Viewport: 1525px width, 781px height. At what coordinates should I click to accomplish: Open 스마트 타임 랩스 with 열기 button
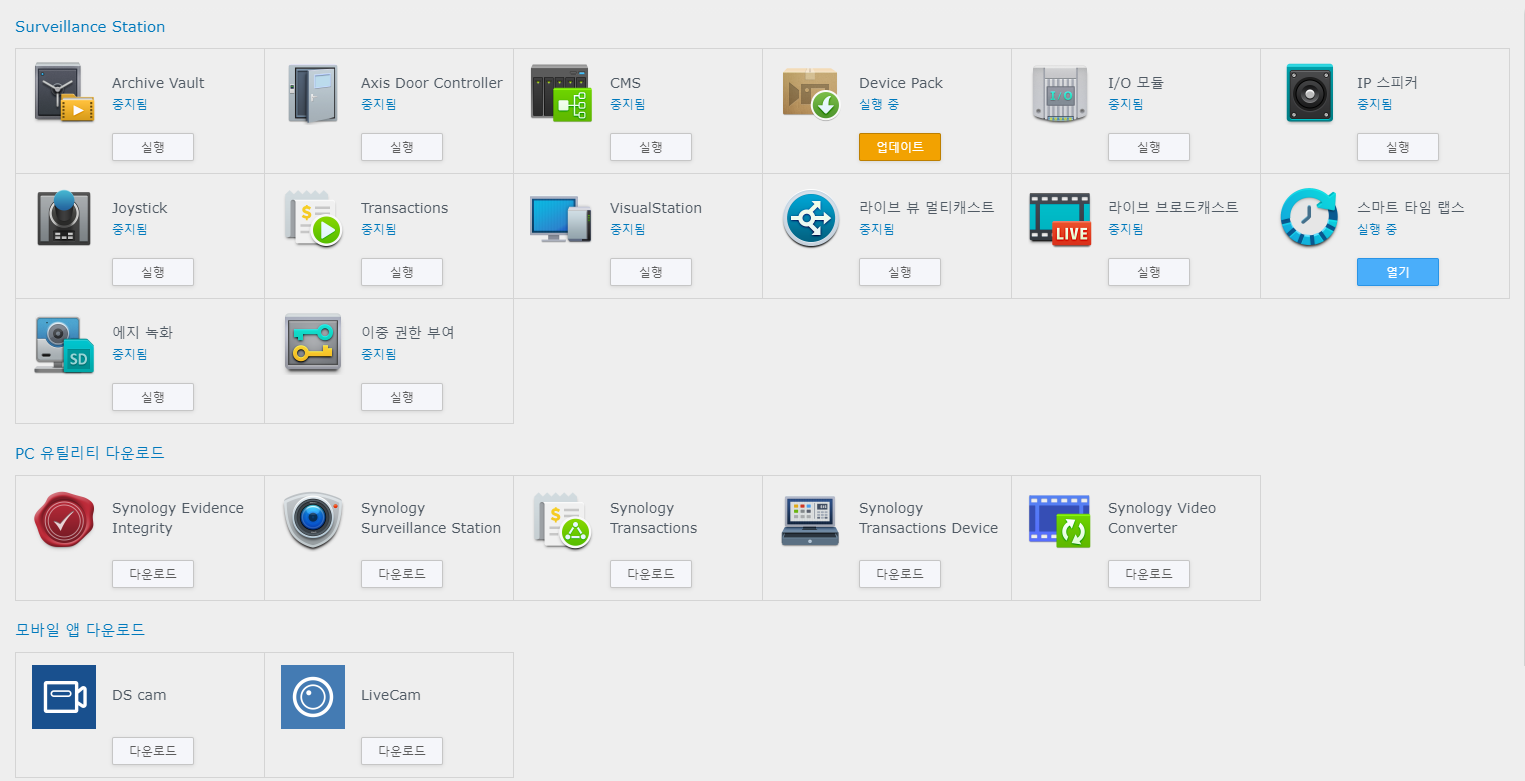tap(1398, 272)
